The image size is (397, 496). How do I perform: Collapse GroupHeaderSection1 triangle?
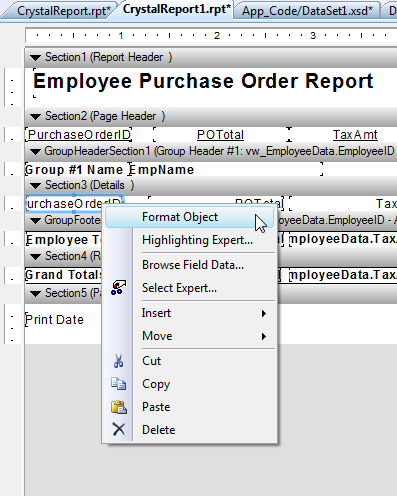click(x=35, y=152)
